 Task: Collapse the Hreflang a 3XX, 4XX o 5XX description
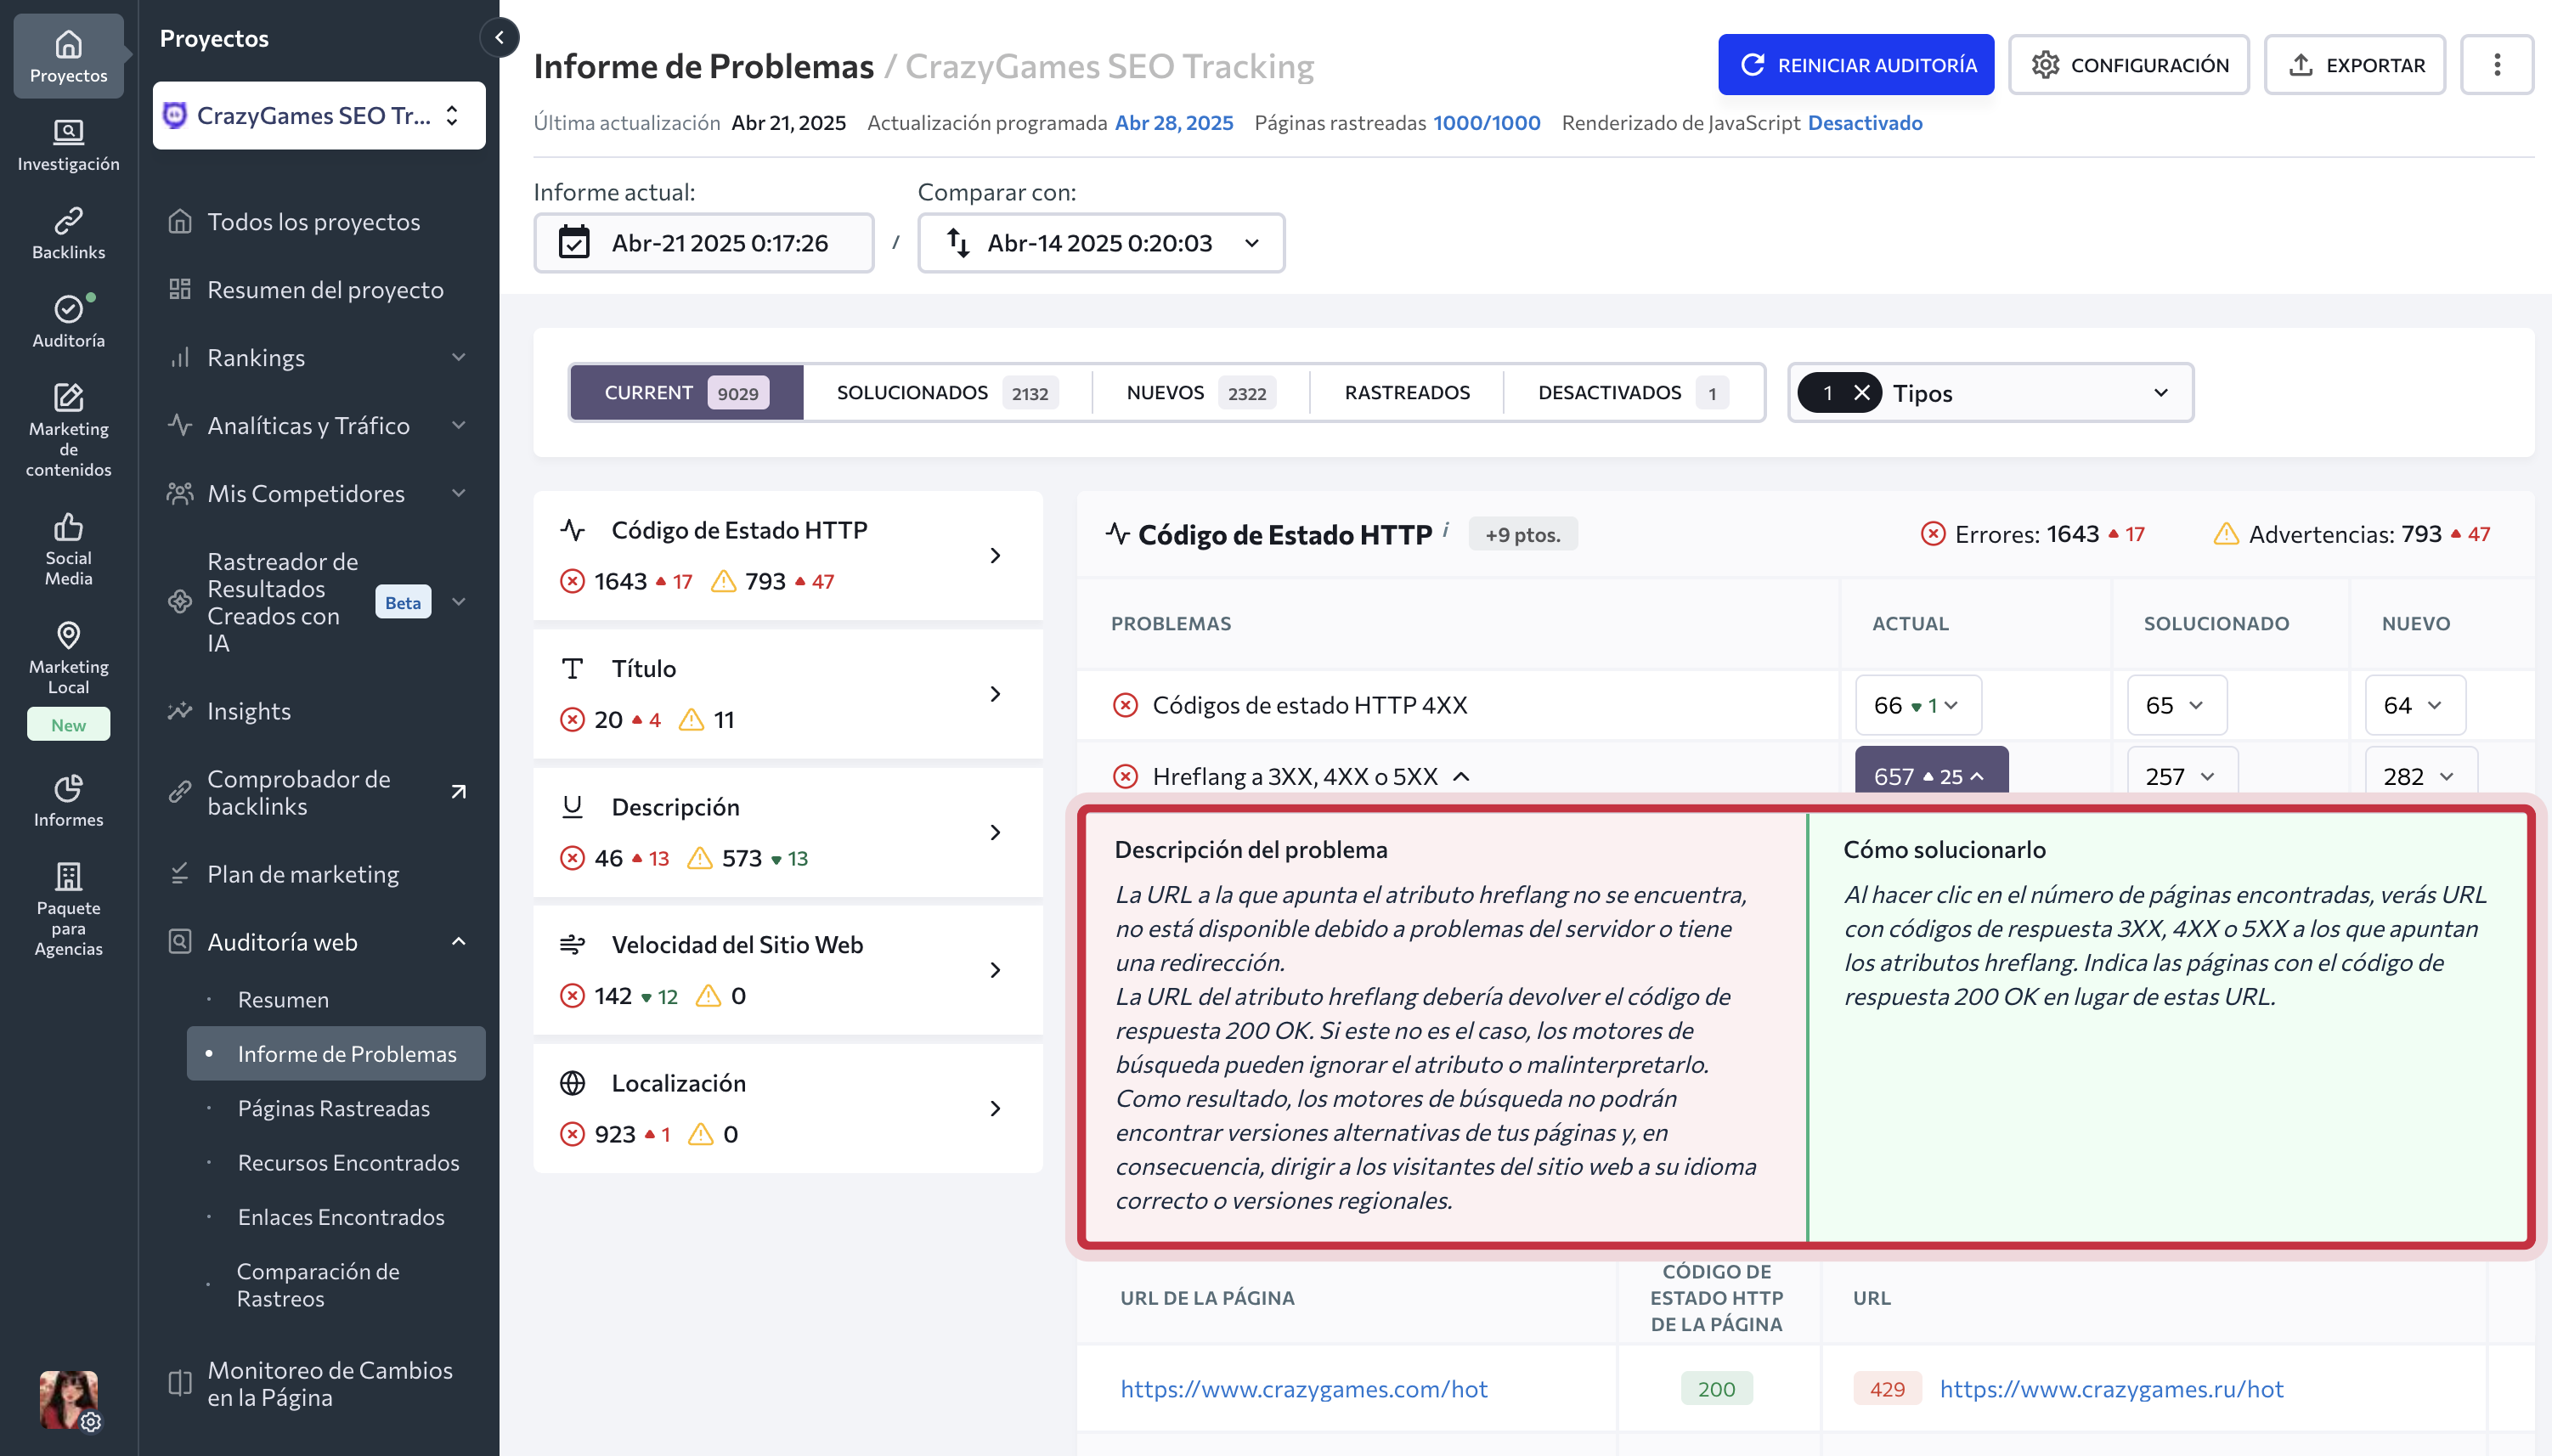(x=1461, y=776)
